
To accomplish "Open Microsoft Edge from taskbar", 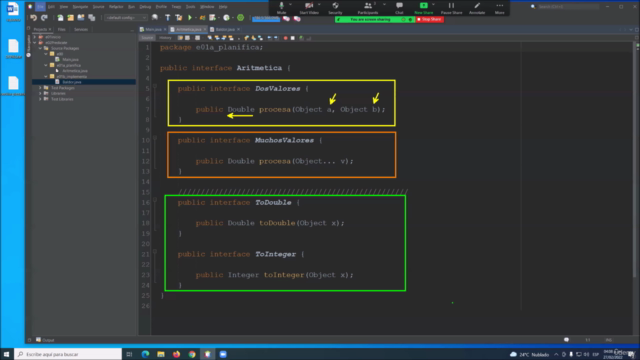I will point(145,354).
